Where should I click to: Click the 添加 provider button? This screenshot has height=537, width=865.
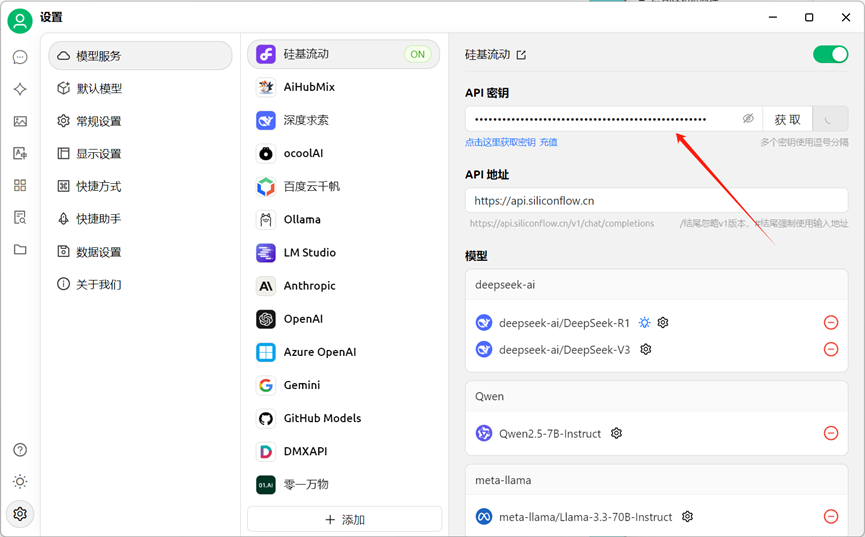click(x=345, y=519)
